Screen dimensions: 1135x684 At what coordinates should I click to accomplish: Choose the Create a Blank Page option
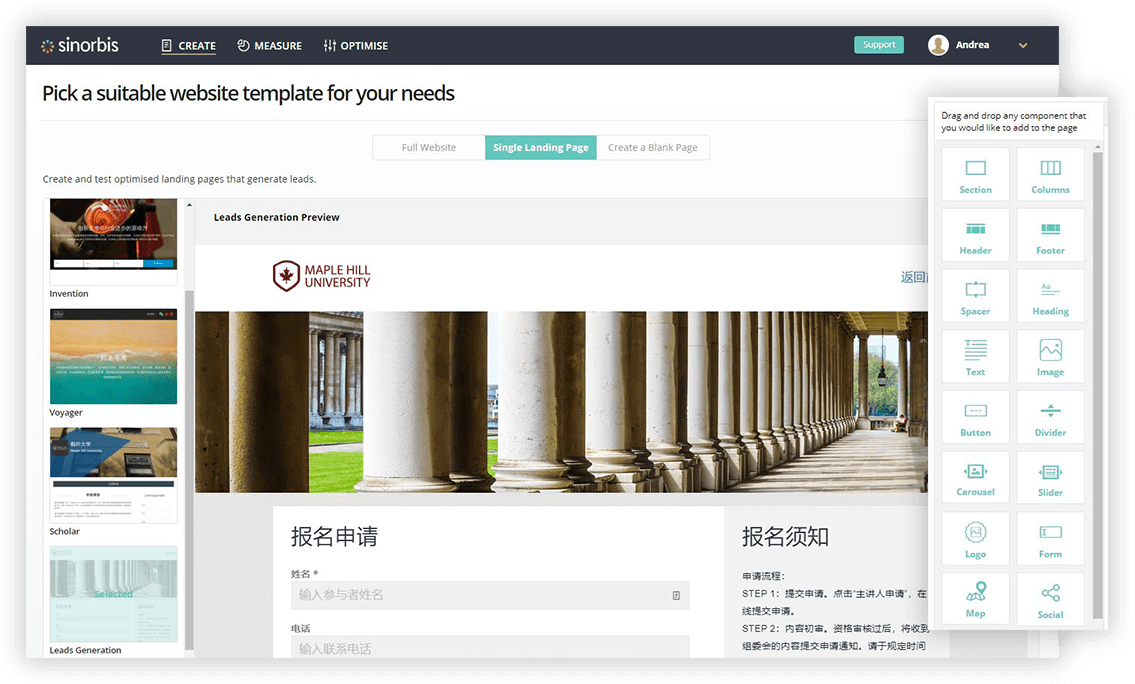coord(653,147)
